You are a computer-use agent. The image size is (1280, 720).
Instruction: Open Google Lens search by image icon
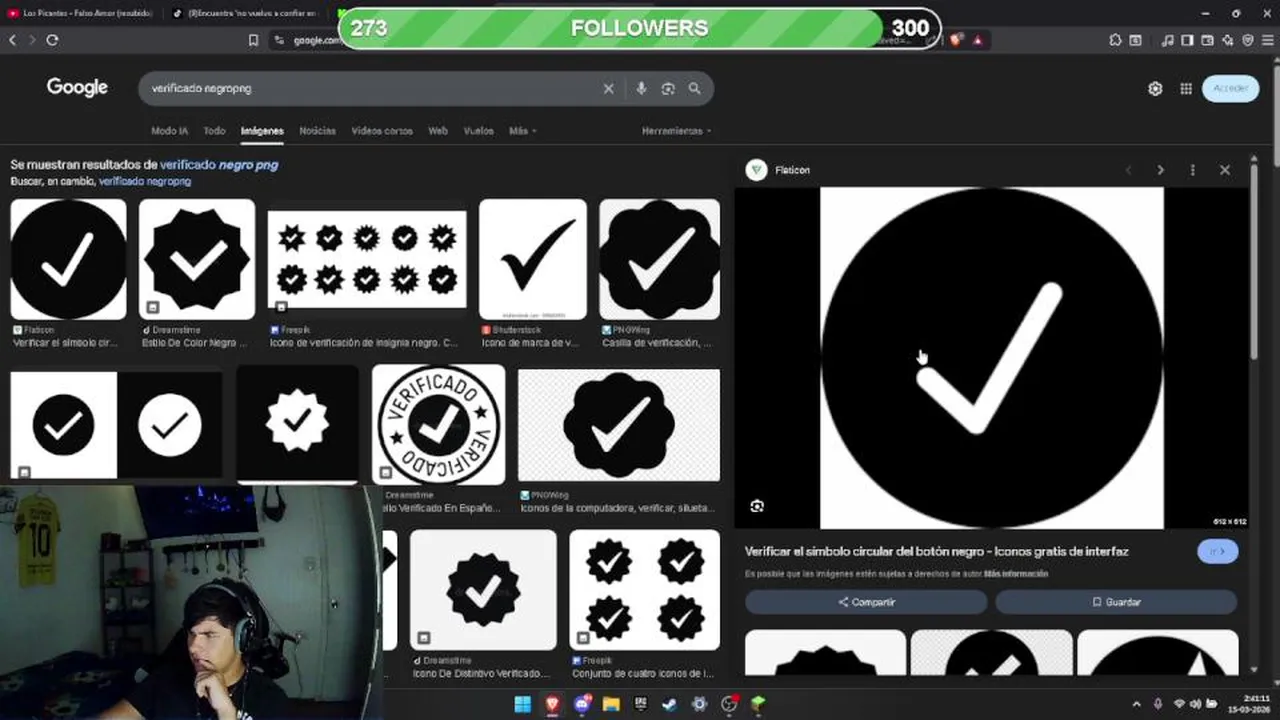(668, 88)
